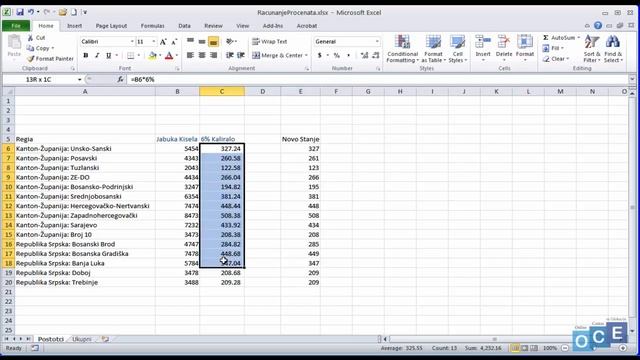Open Excel Help question mark icon
Screen dimensions: 640x360
(x=598, y=25)
